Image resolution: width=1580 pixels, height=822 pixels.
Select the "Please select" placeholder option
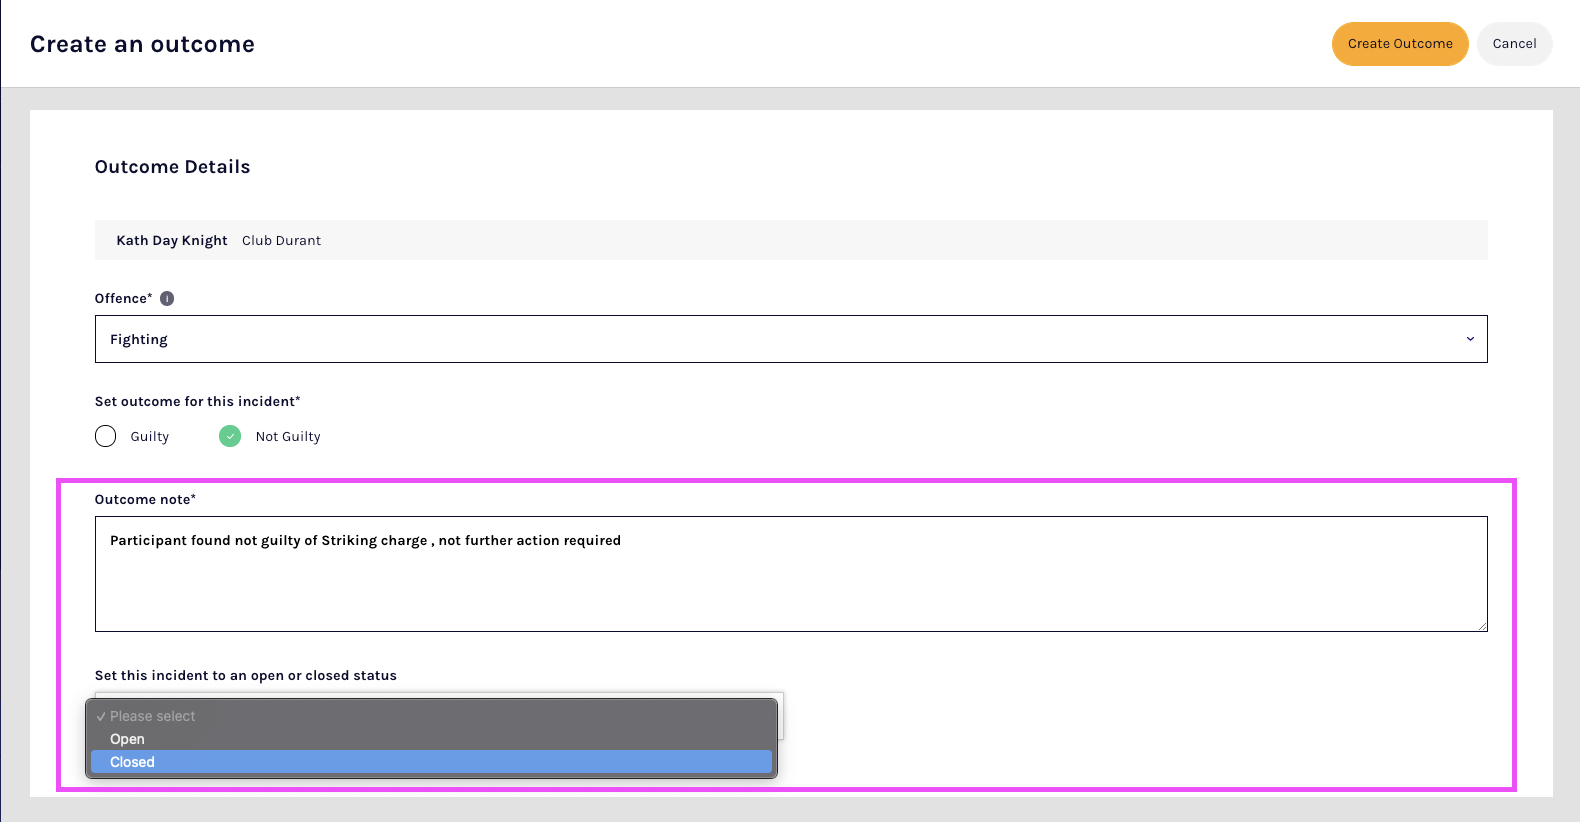(x=152, y=716)
